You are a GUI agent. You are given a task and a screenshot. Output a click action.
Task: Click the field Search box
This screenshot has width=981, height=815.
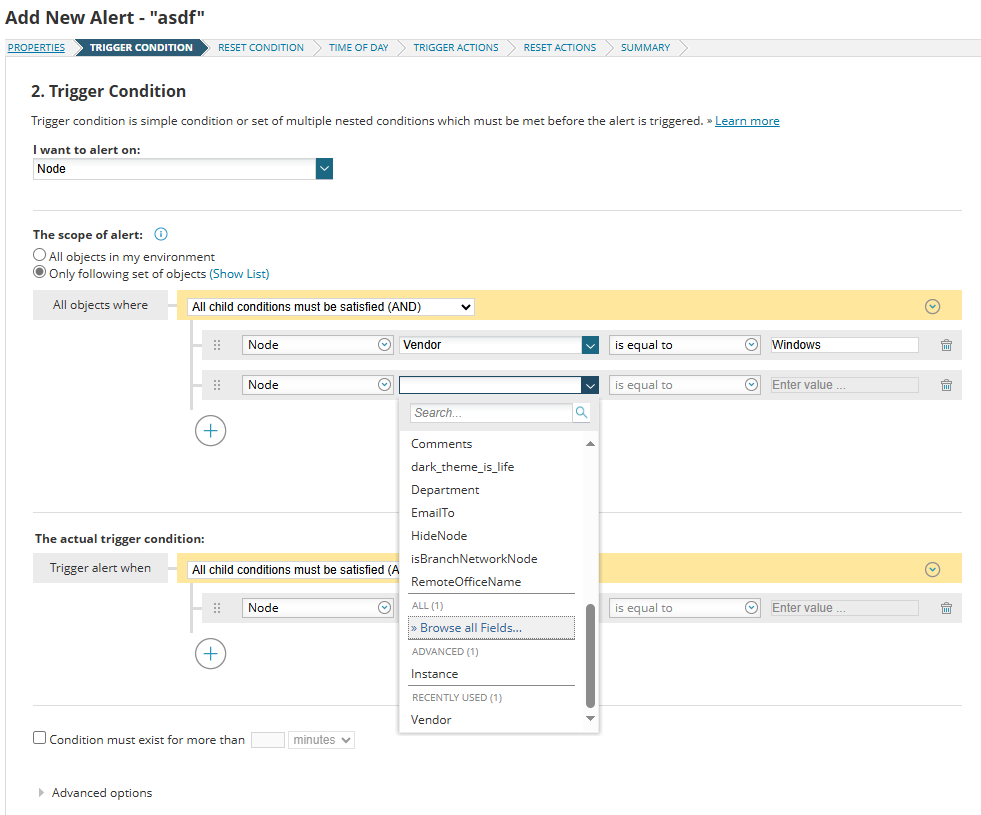(490, 412)
